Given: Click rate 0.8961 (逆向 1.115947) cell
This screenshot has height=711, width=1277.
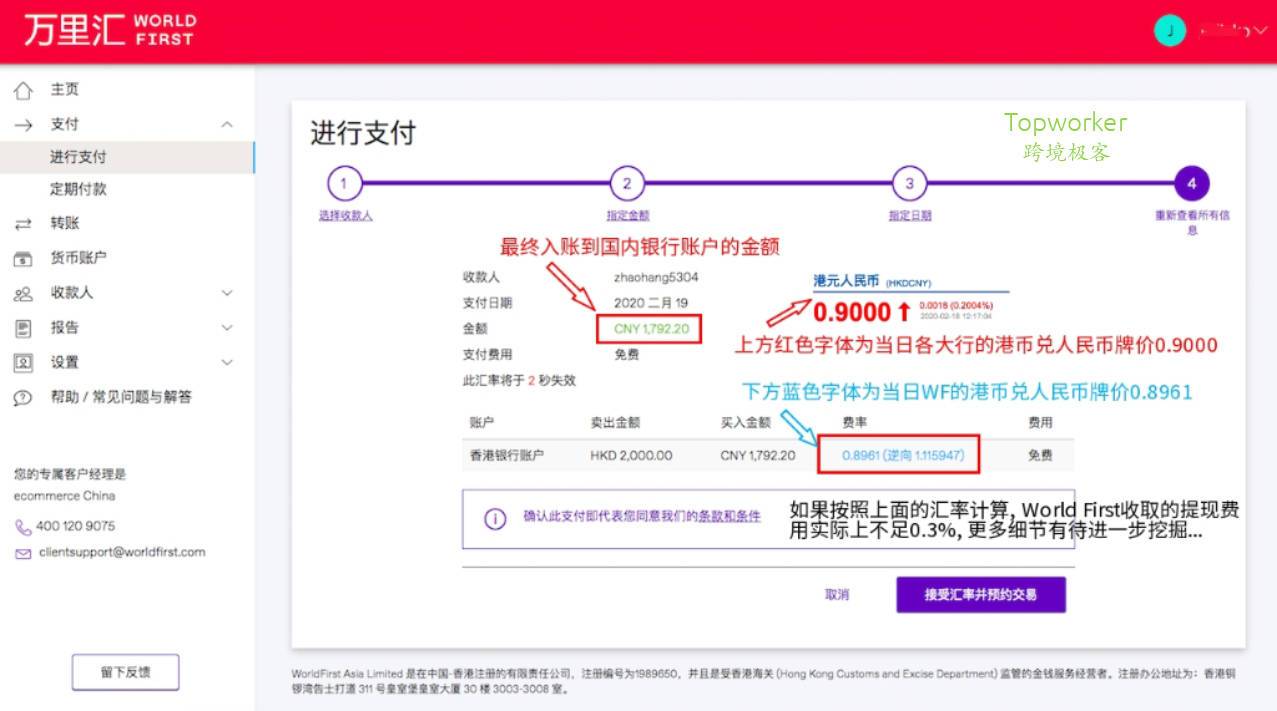Looking at the screenshot, I should (x=902, y=455).
